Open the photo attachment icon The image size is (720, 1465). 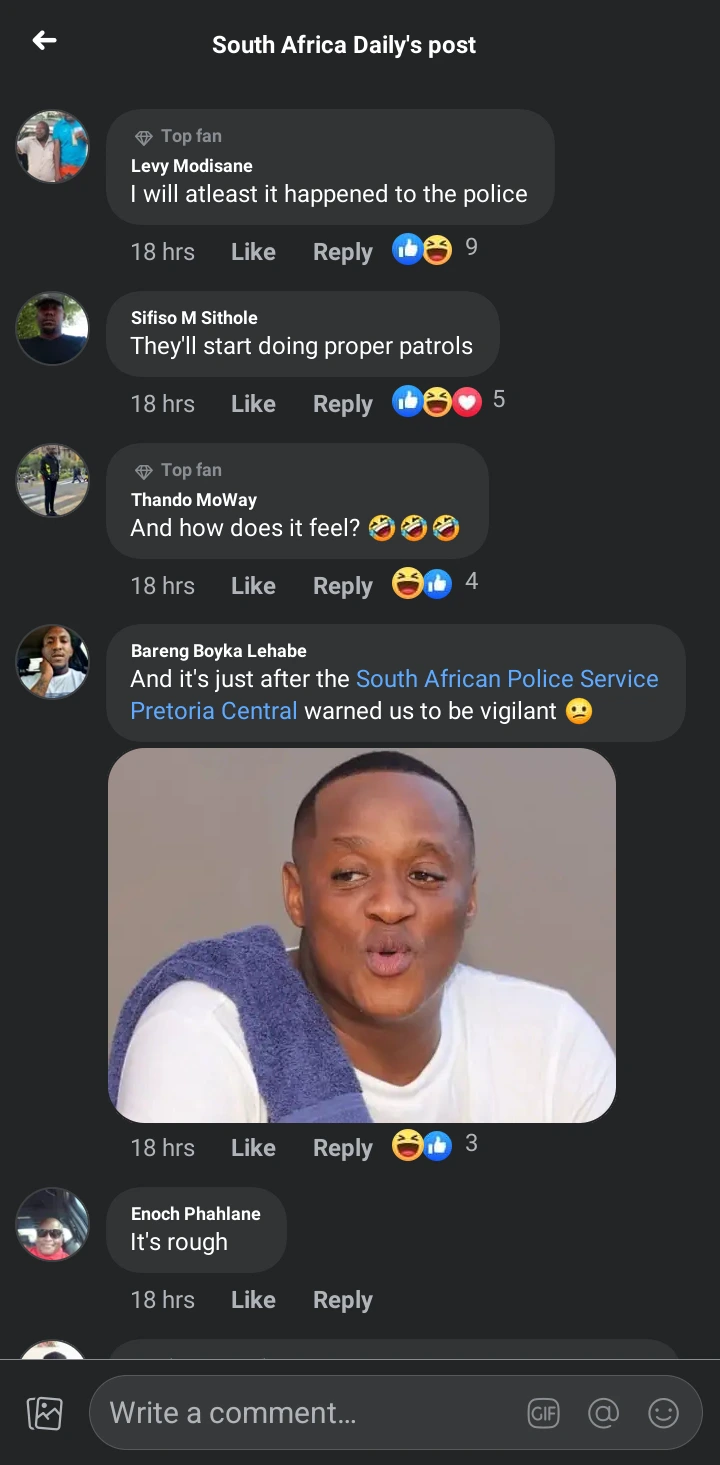coord(45,1413)
